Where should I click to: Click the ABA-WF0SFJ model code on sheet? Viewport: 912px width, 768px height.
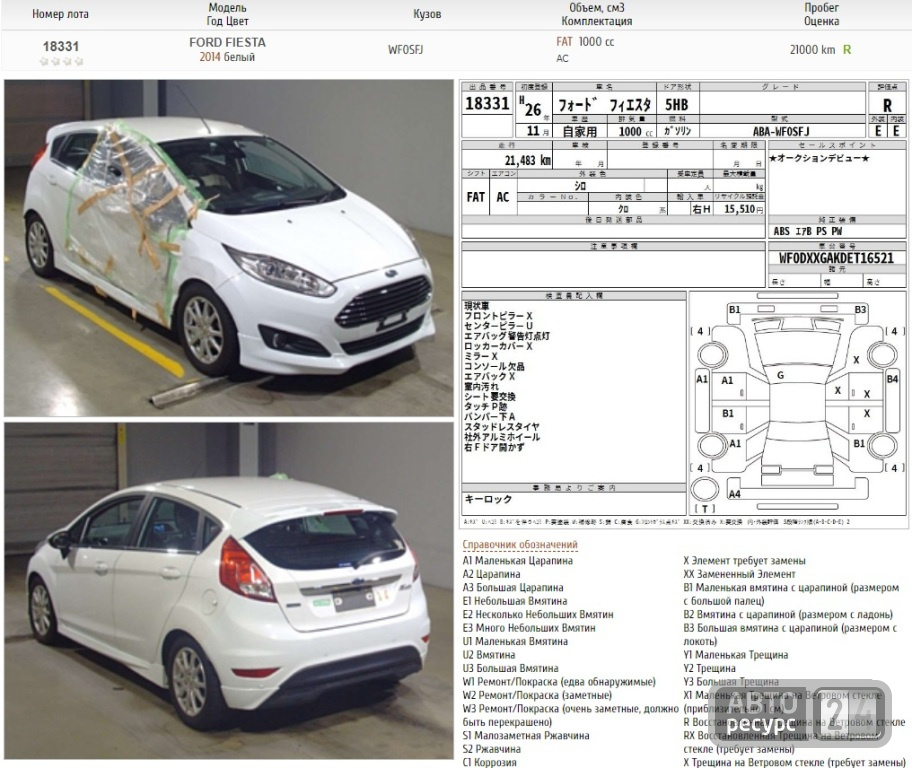(781, 131)
